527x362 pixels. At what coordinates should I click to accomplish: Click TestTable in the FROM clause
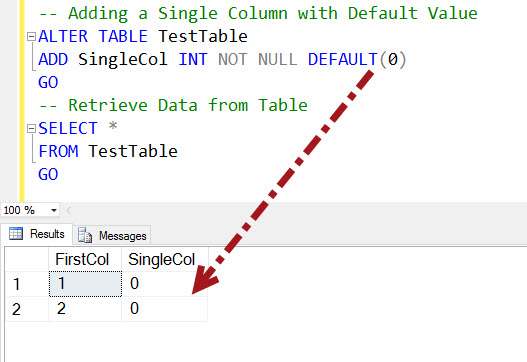[133, 151]
